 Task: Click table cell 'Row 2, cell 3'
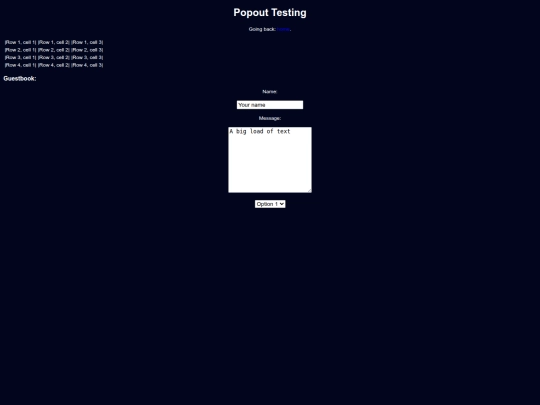tap(87, 50)
